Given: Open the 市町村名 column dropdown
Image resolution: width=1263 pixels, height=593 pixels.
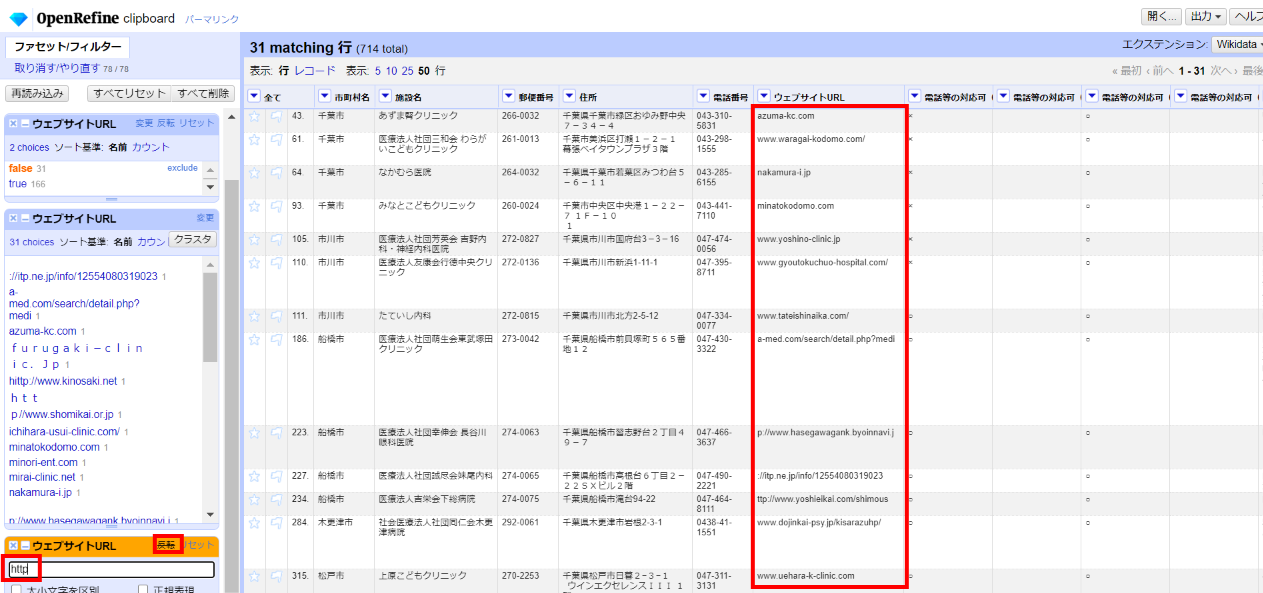Looking at the screenshot, I should pos(324,97).
